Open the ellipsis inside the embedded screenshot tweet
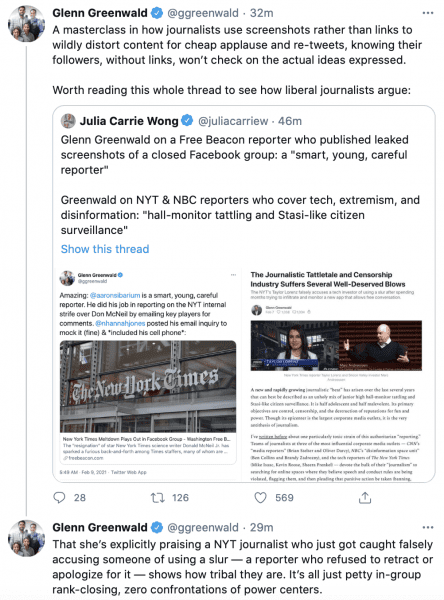This screenshot has height=600, width=444. 233,275
